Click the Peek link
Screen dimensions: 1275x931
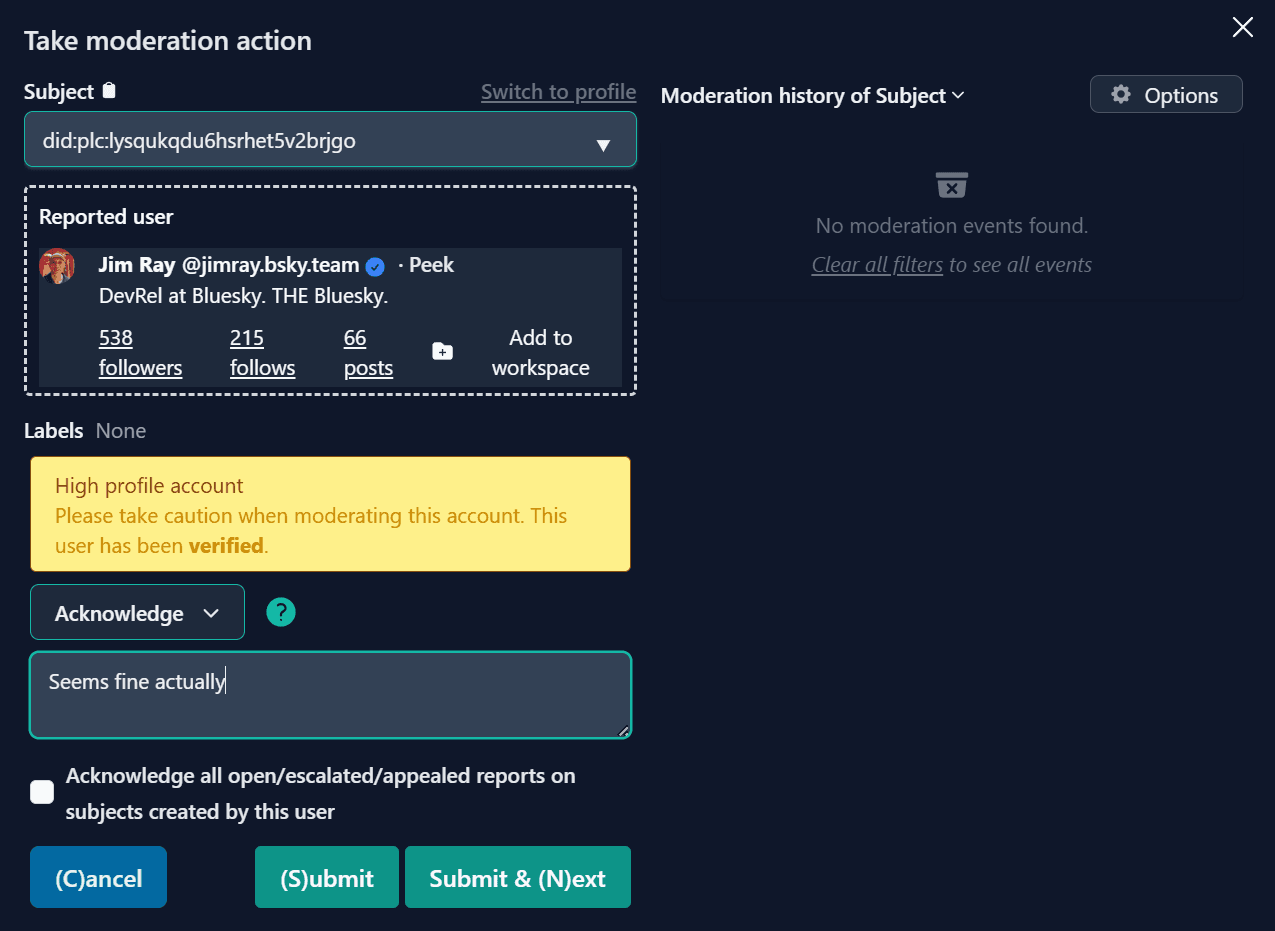point(431,265)
